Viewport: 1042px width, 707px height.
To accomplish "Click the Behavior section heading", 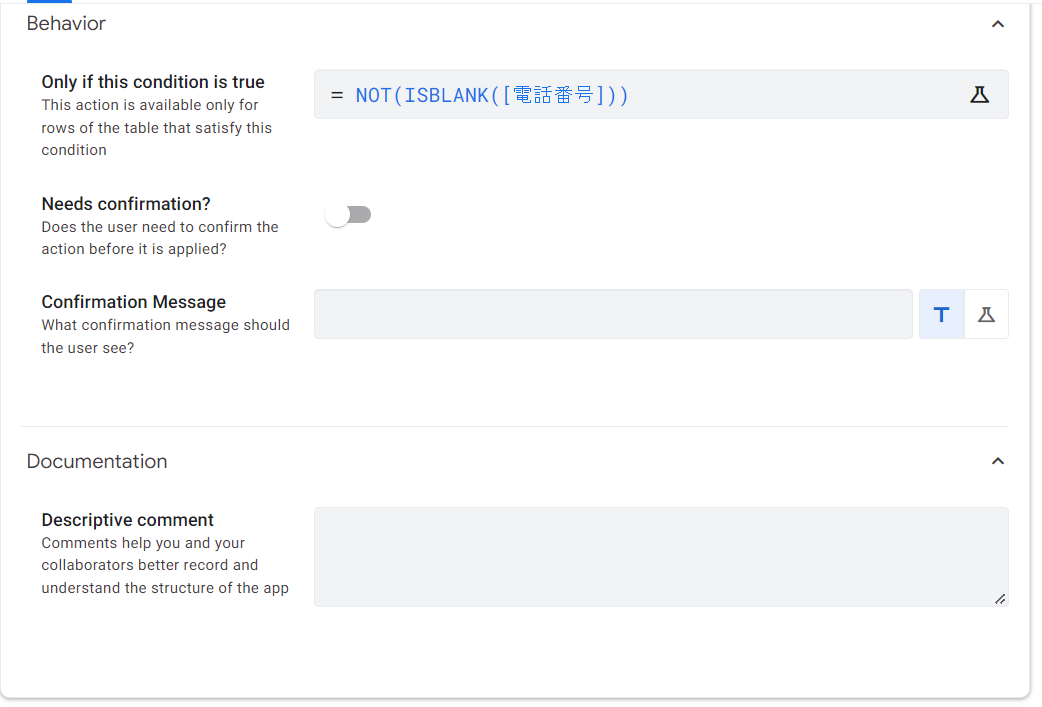I will 66,24.
